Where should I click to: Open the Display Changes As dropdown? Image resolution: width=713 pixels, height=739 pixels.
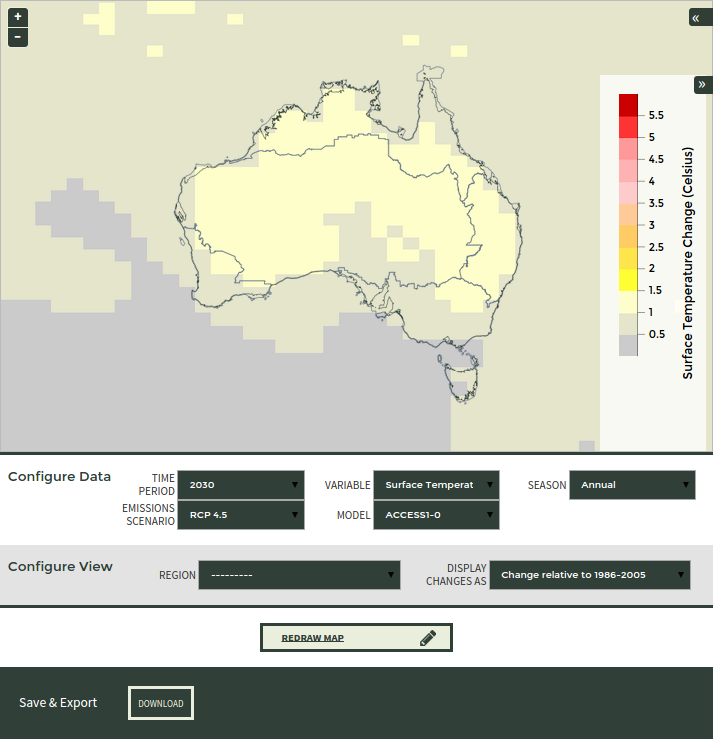(x=589, y=575)
